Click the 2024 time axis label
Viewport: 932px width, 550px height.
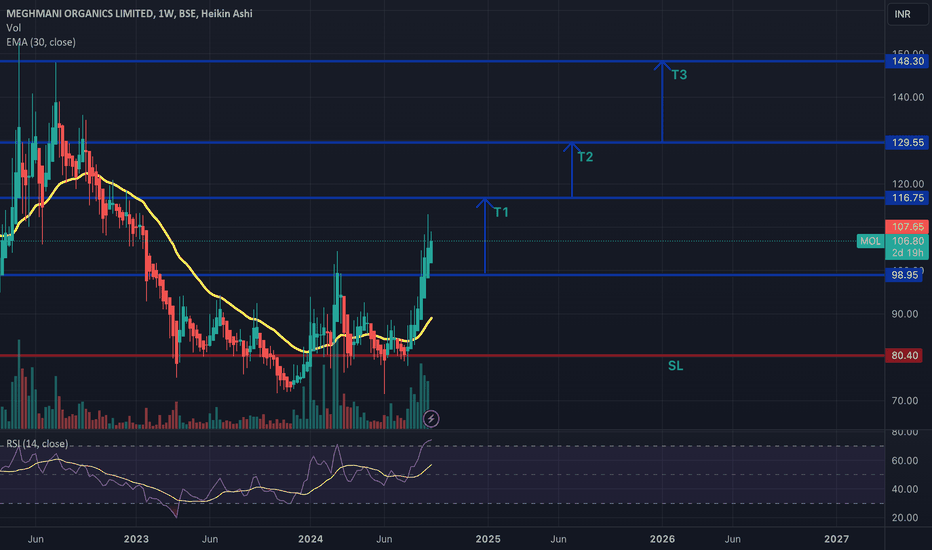point(310,539)
